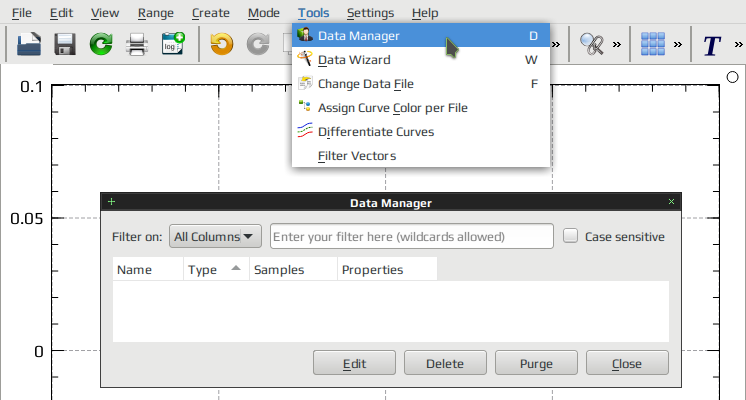Expand toolbar overflow after grid icon
Screen dimensions: 746x400
[678, 45]
